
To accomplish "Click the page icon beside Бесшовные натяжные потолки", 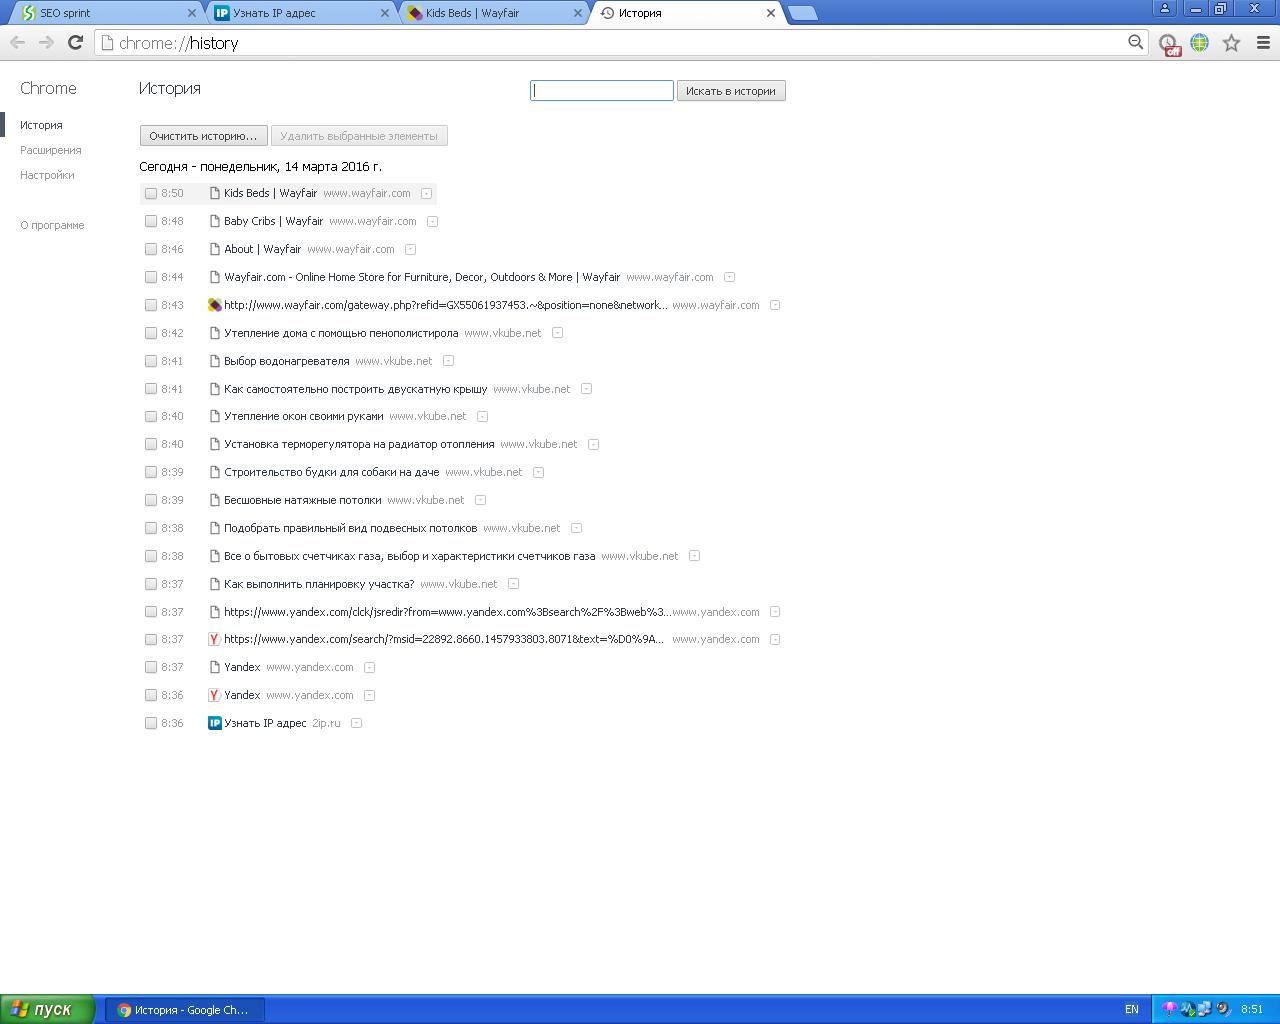I will point(214,500).
